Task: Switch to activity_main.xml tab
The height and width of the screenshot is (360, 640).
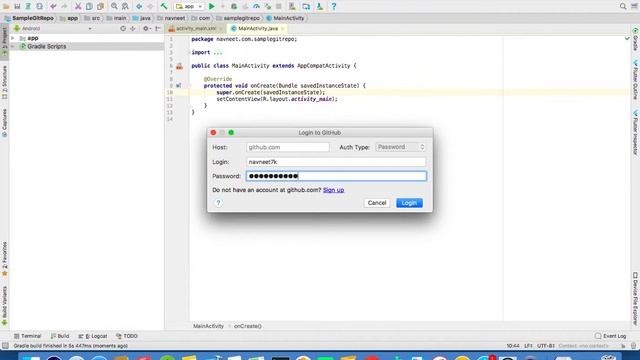Action: pyautogui.click(x=196, y=29)
